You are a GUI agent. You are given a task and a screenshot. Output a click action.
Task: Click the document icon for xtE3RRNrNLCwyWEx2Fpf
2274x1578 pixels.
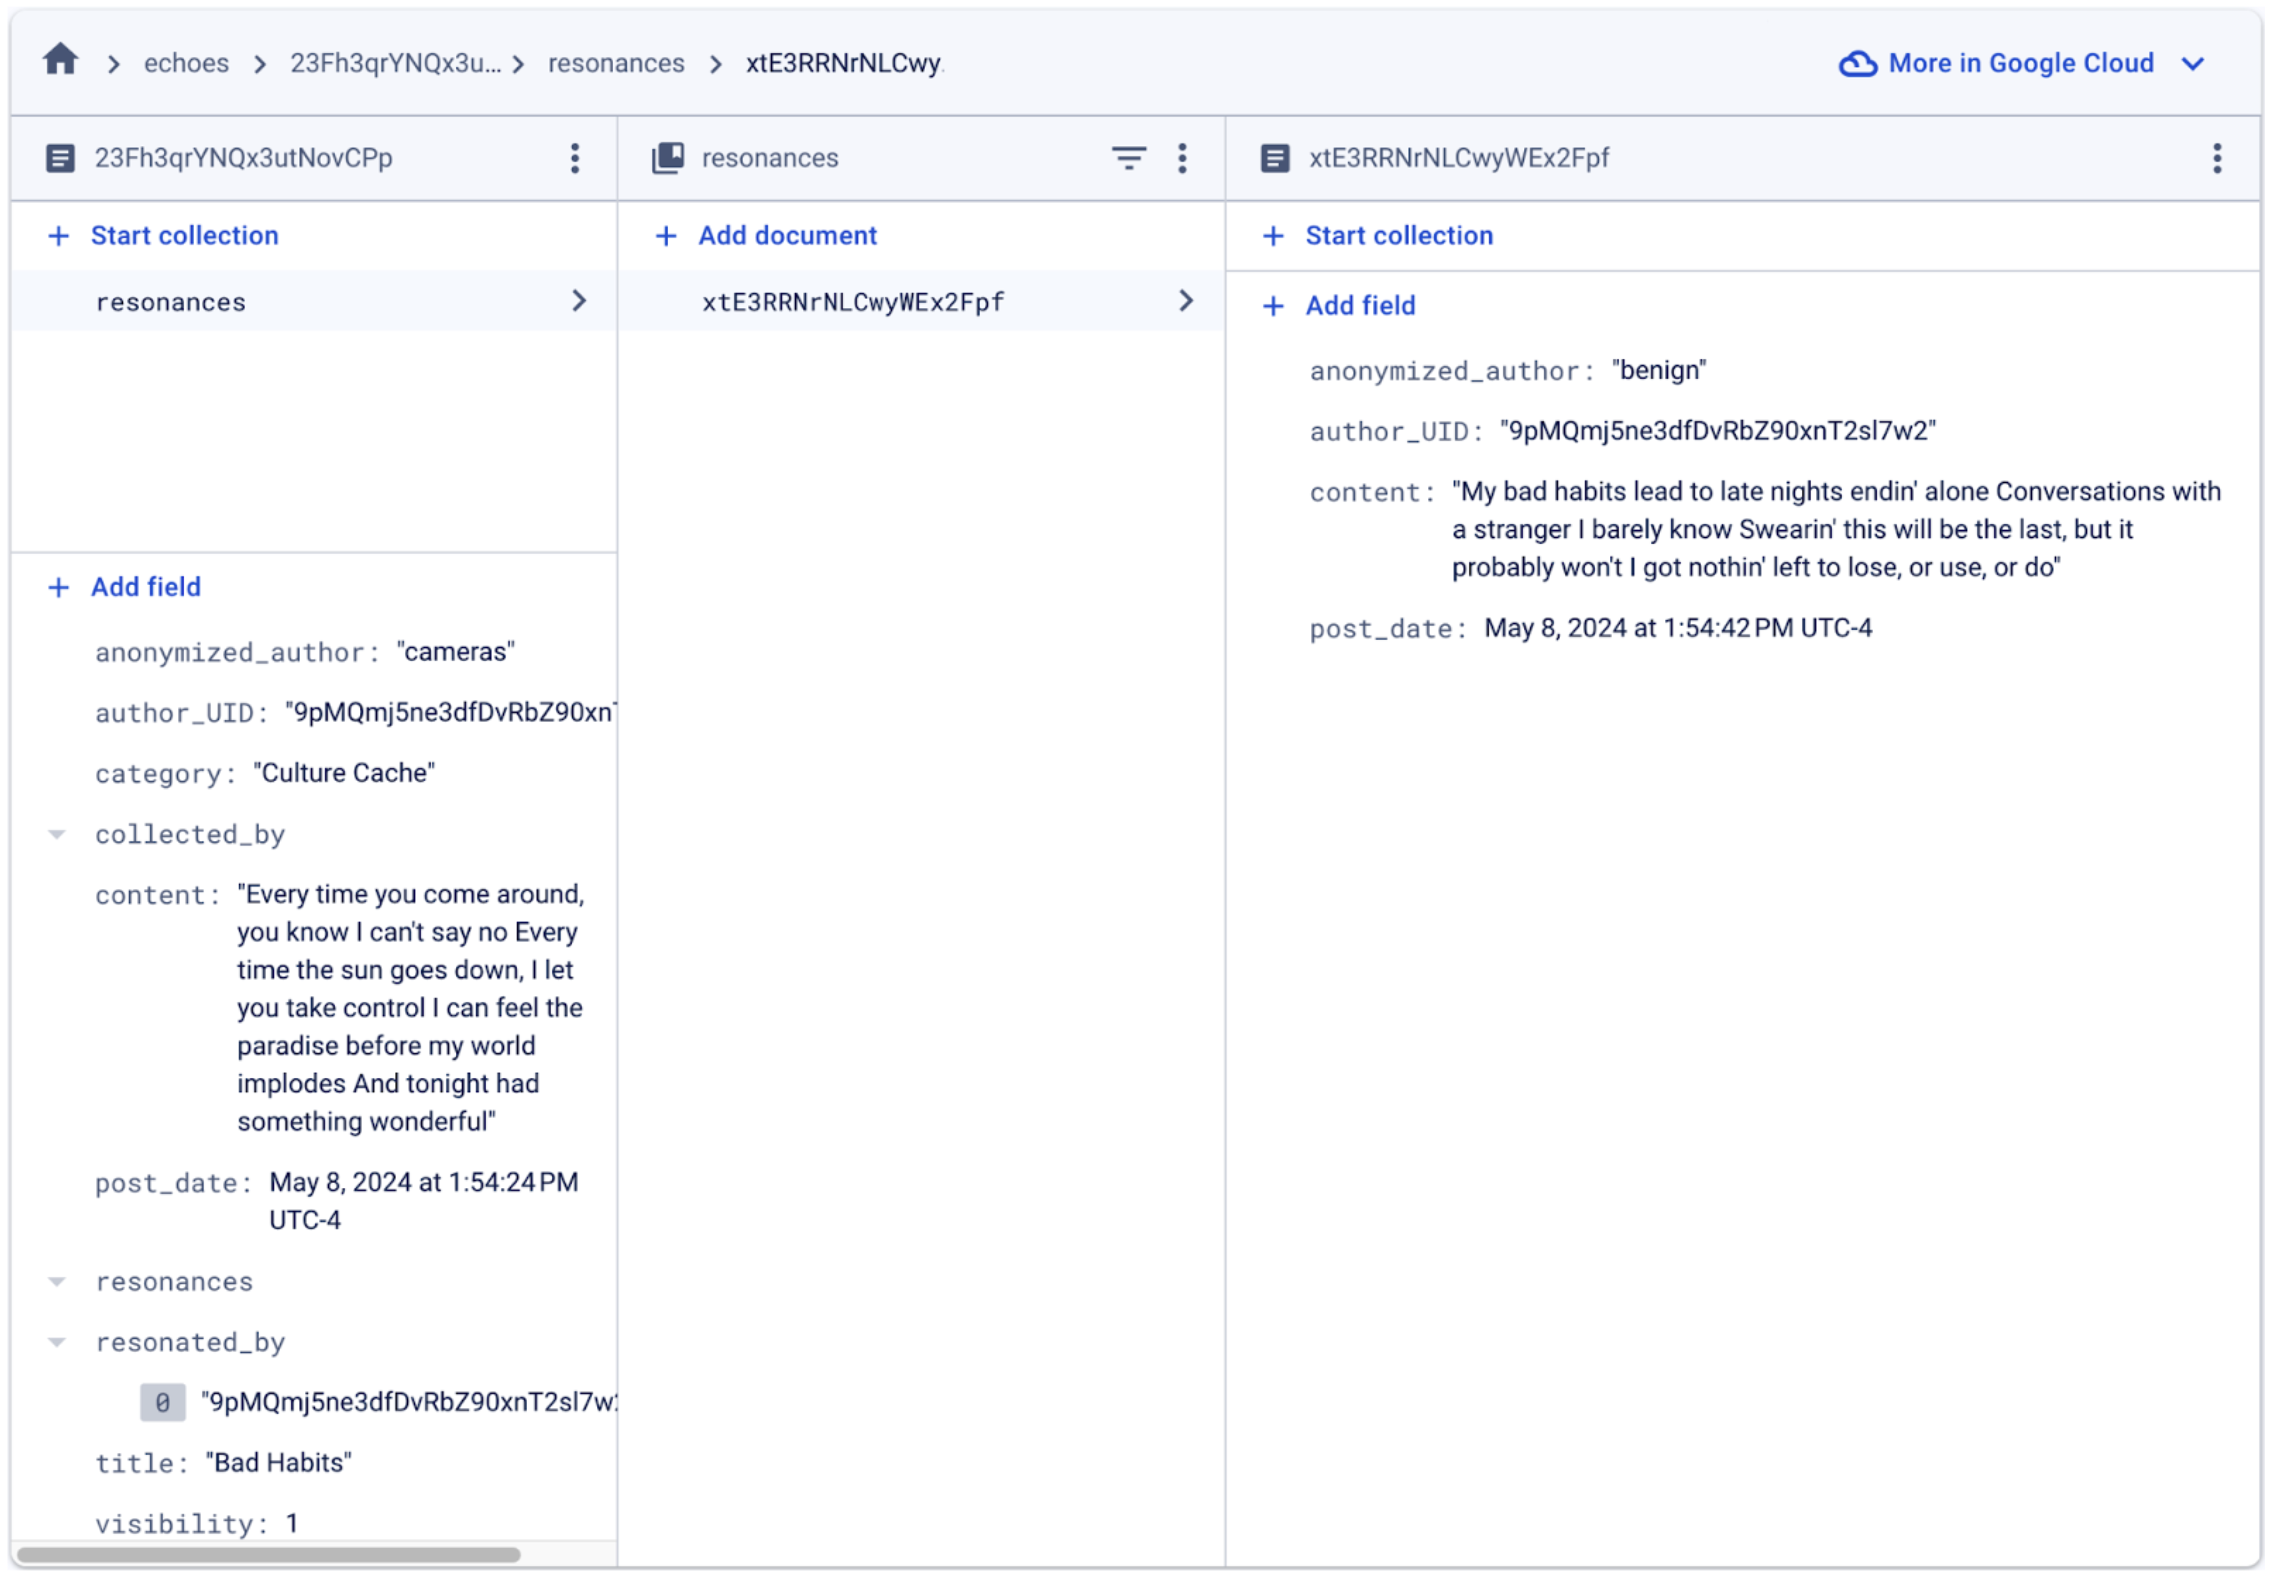(x=1274, y=158)
